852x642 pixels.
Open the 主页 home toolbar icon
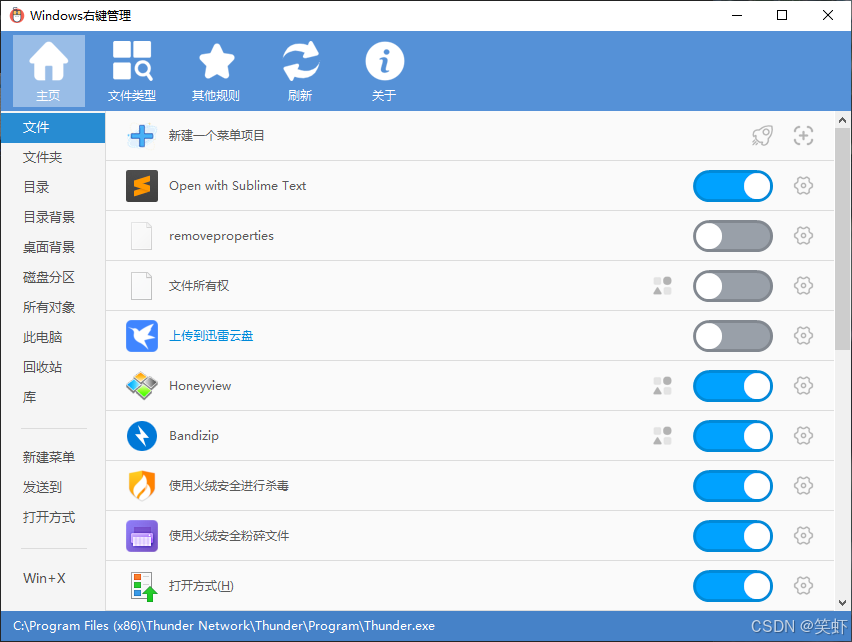tap(49, 71)
